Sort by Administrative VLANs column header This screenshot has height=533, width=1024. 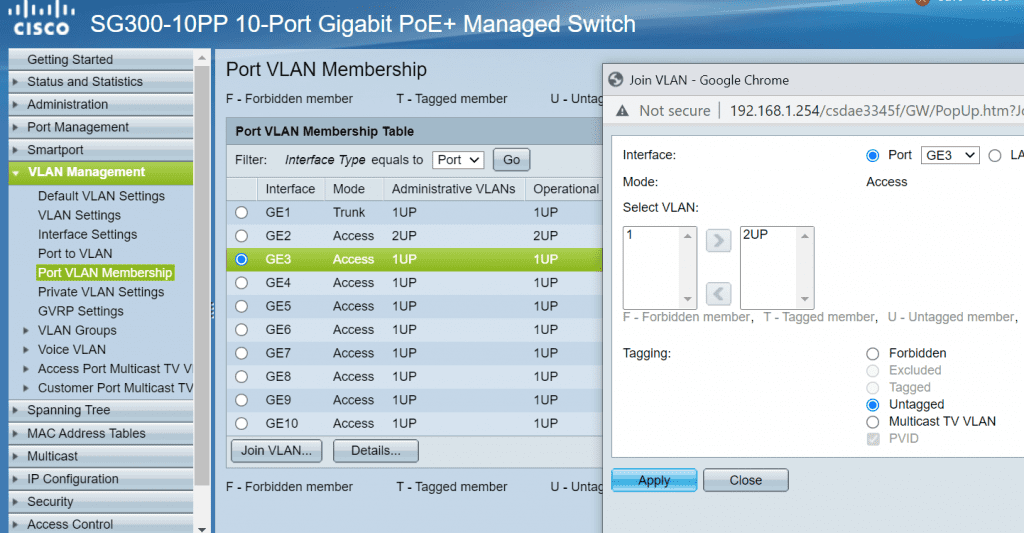click(x=453, y=189)
